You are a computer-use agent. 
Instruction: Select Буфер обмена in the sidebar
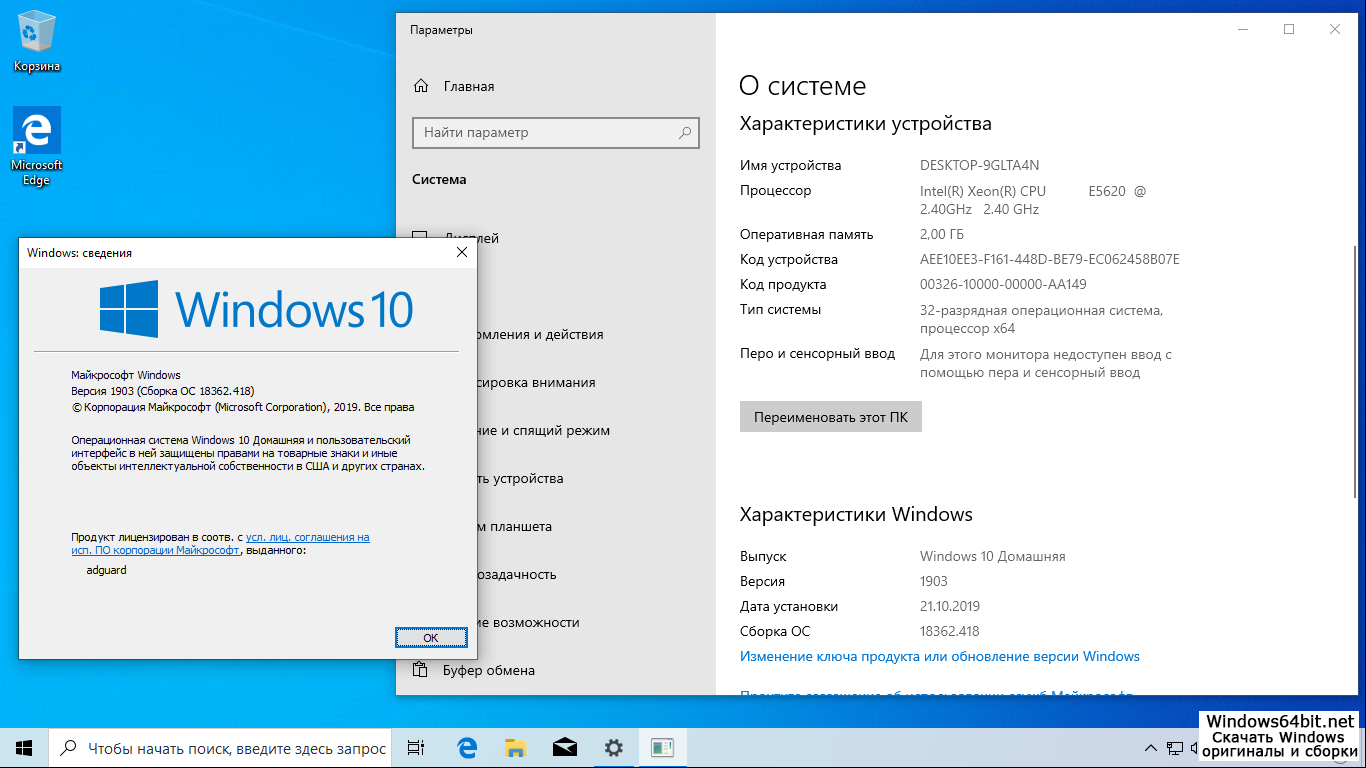pos(488,670)
